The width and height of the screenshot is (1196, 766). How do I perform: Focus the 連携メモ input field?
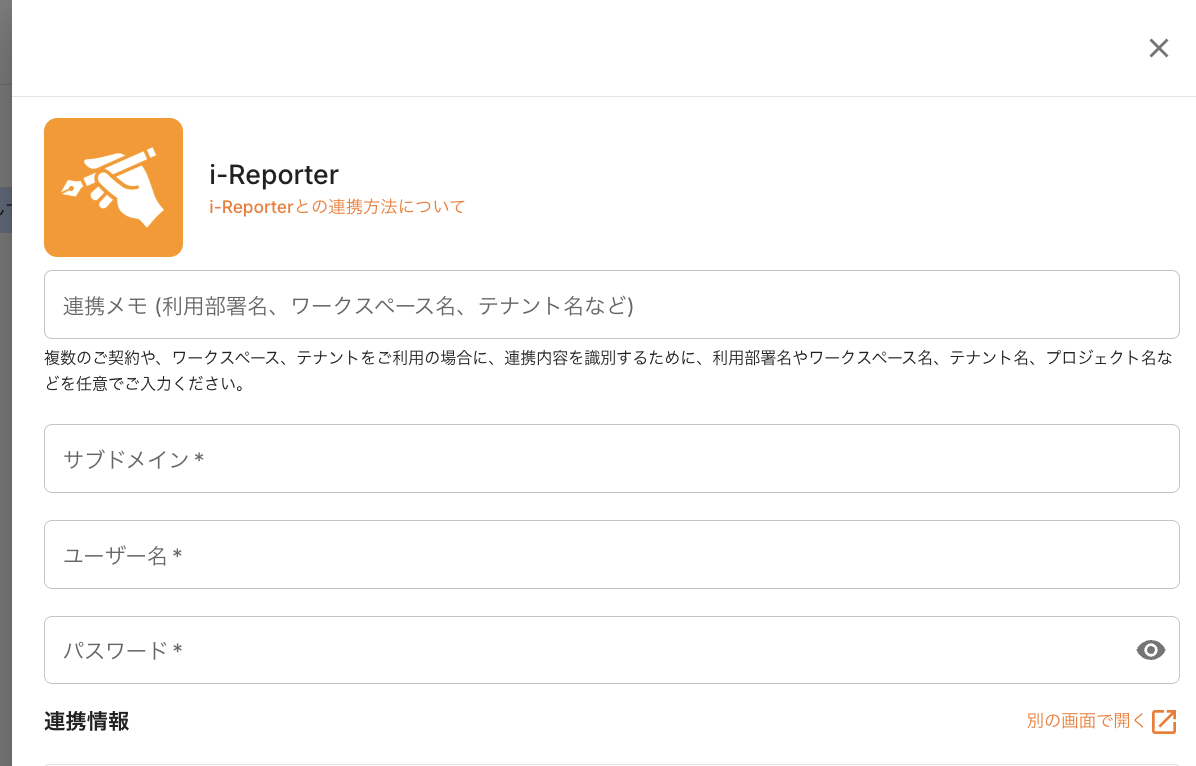tap(611, 305)
